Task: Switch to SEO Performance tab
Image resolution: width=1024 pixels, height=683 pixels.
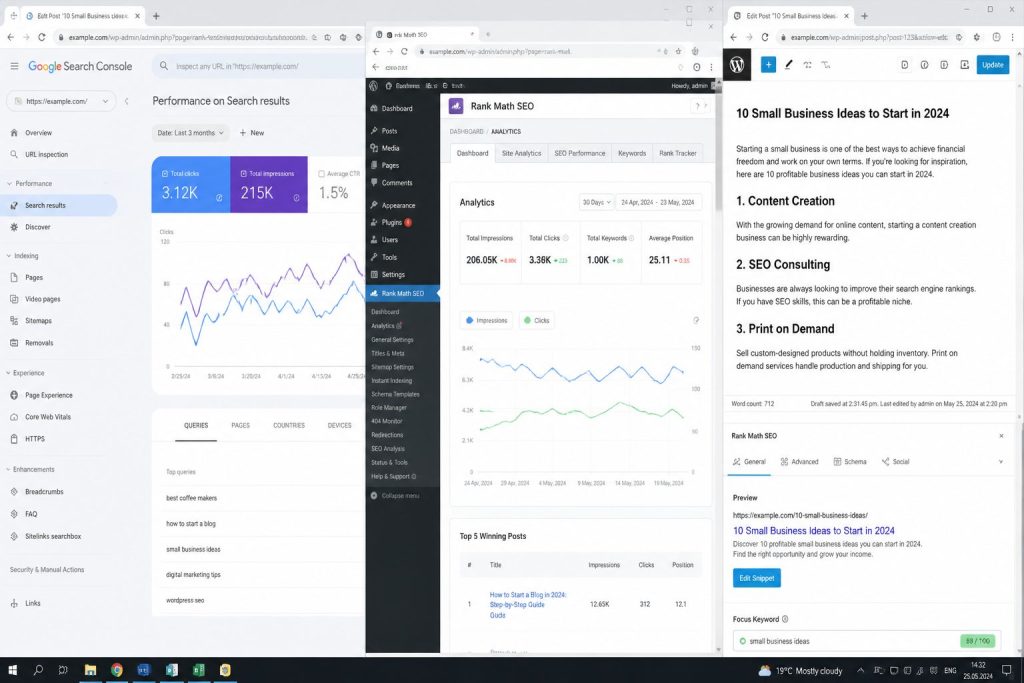Action: pyautogui.click(x=579, y=153)
